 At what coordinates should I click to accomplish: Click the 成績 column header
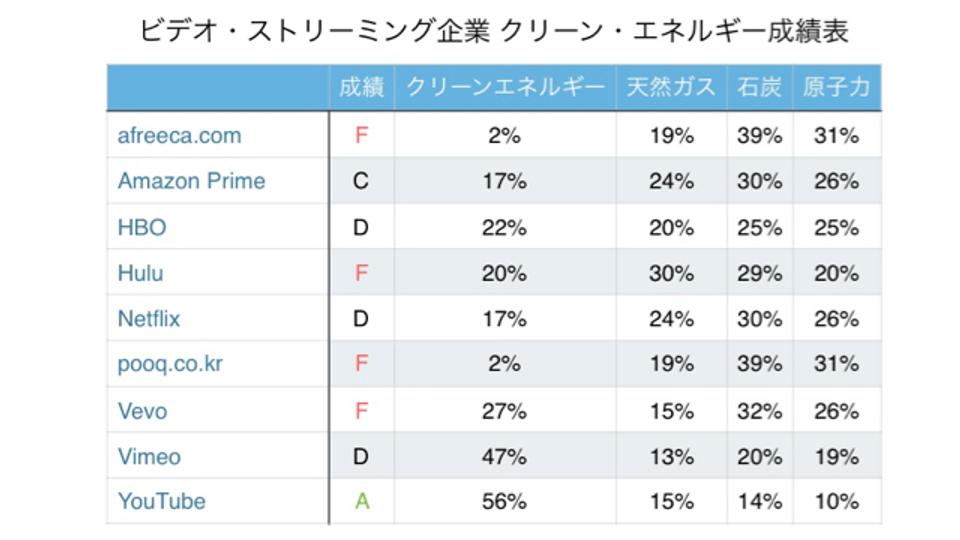point(361,87)
